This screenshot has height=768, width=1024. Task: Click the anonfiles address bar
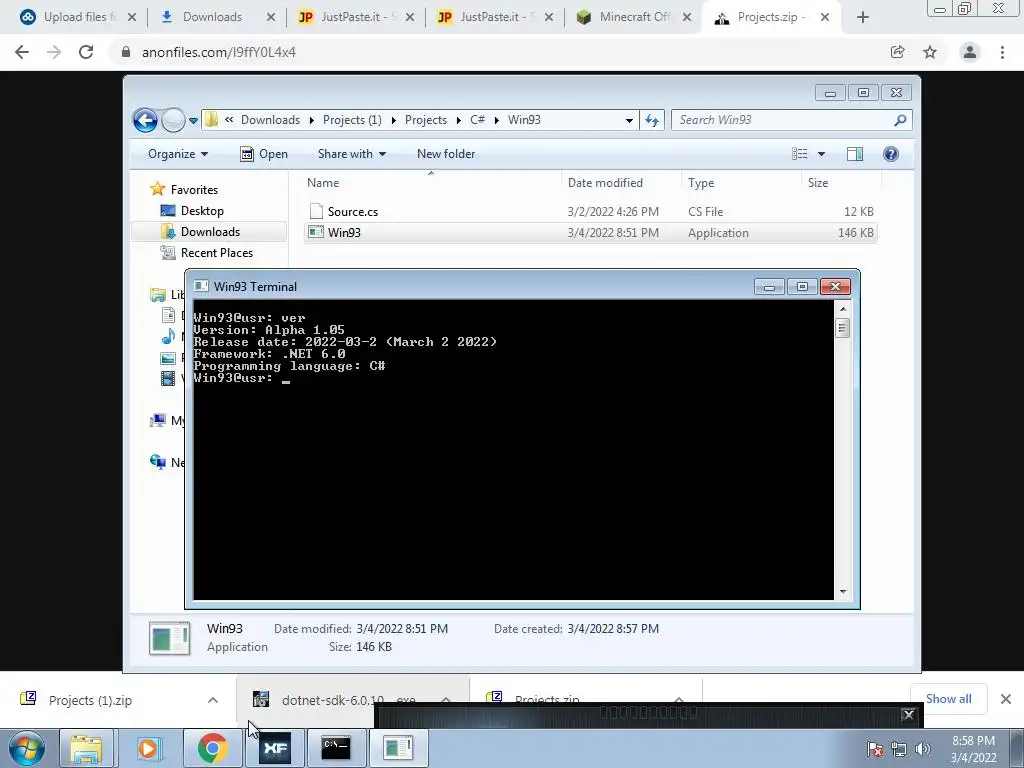pyautogui.click(x=496, y=52)
